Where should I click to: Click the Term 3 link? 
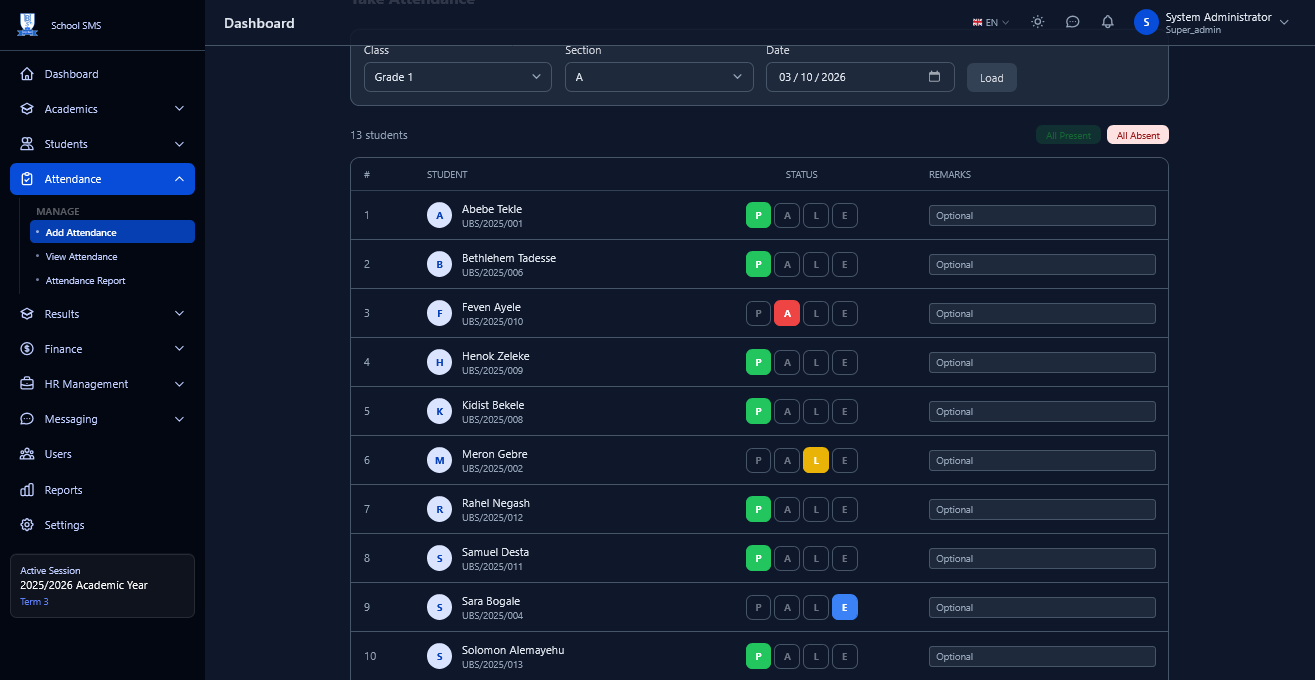pos(34,602)
